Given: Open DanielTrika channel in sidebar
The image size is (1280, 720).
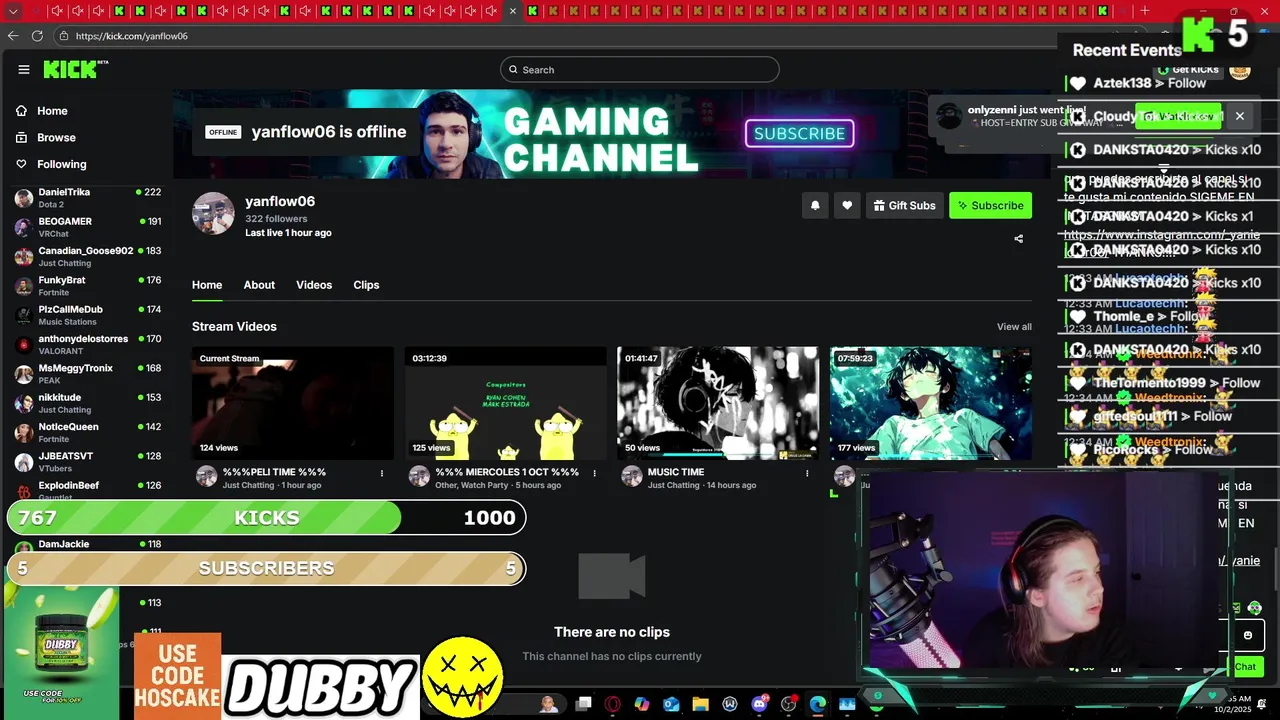Looking at the screenshot, I should 88,197.
